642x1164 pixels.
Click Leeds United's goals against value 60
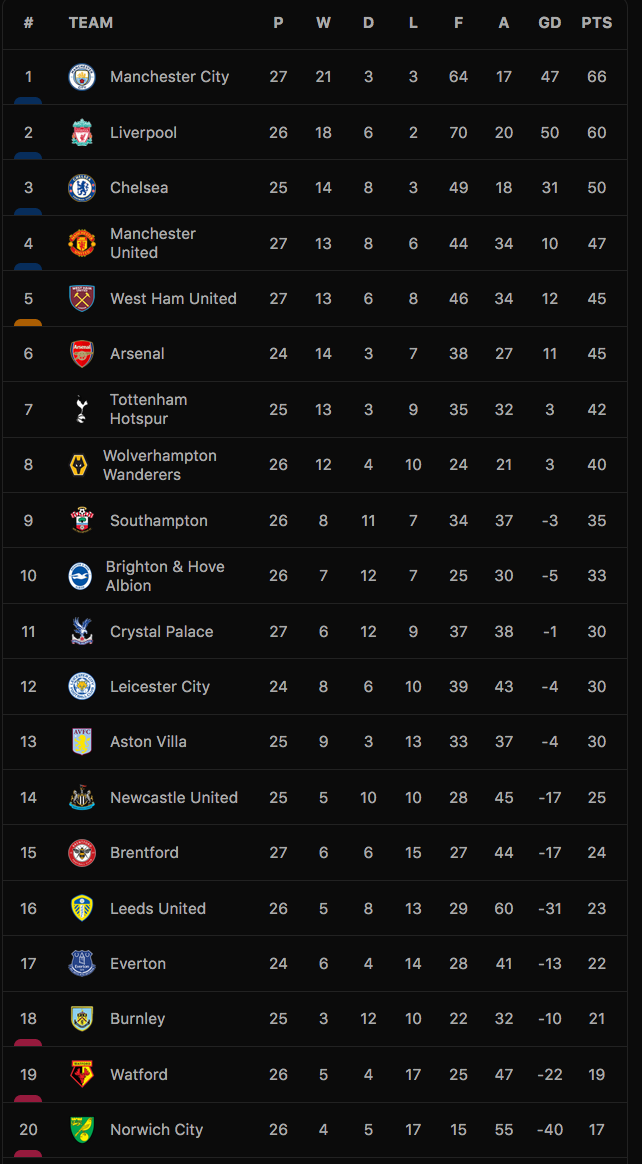click(504, 909)
